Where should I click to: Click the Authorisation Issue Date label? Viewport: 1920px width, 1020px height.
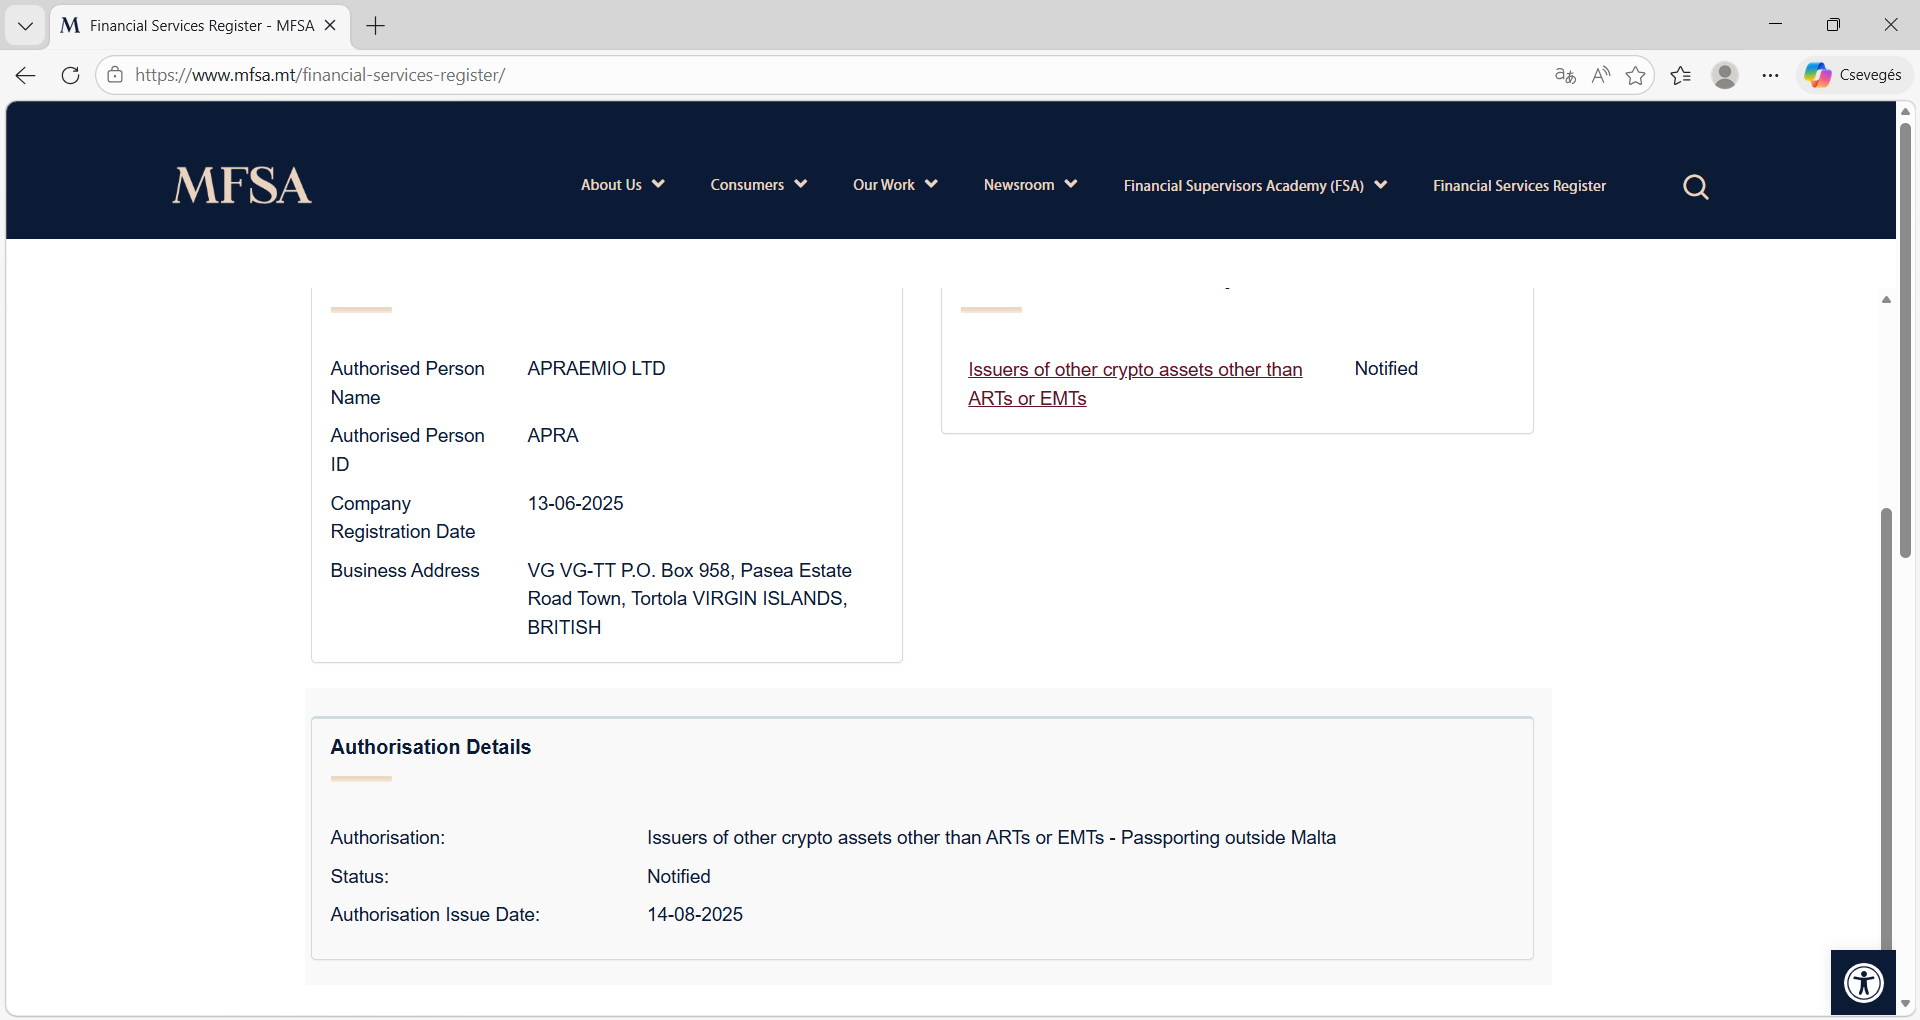pyautogui.click(x=435, y=915)
